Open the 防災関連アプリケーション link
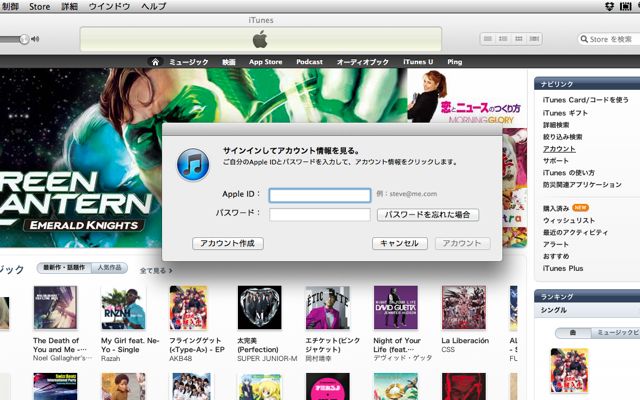640x400 pixels. pos(582,184)
